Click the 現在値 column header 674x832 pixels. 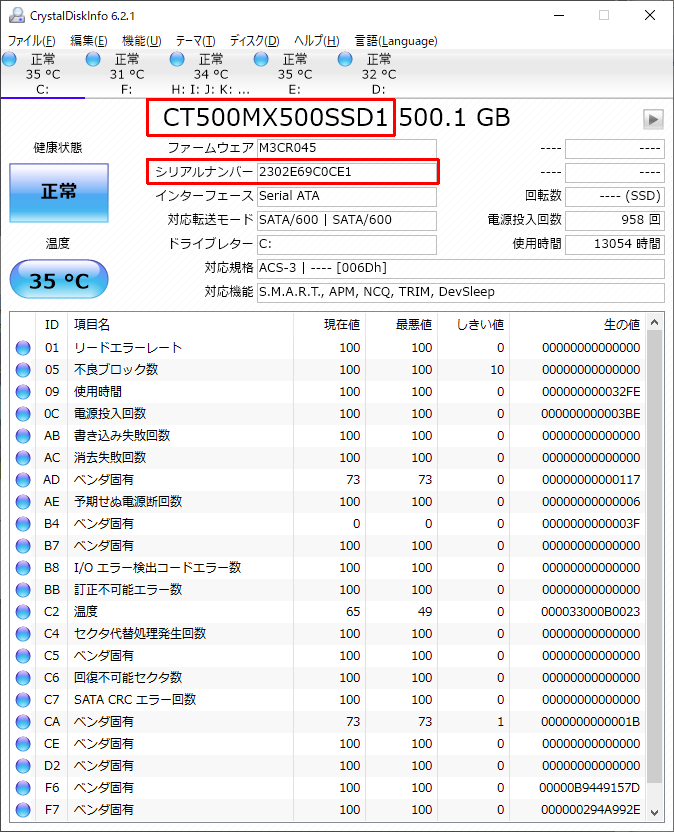[x=329, y=325]
